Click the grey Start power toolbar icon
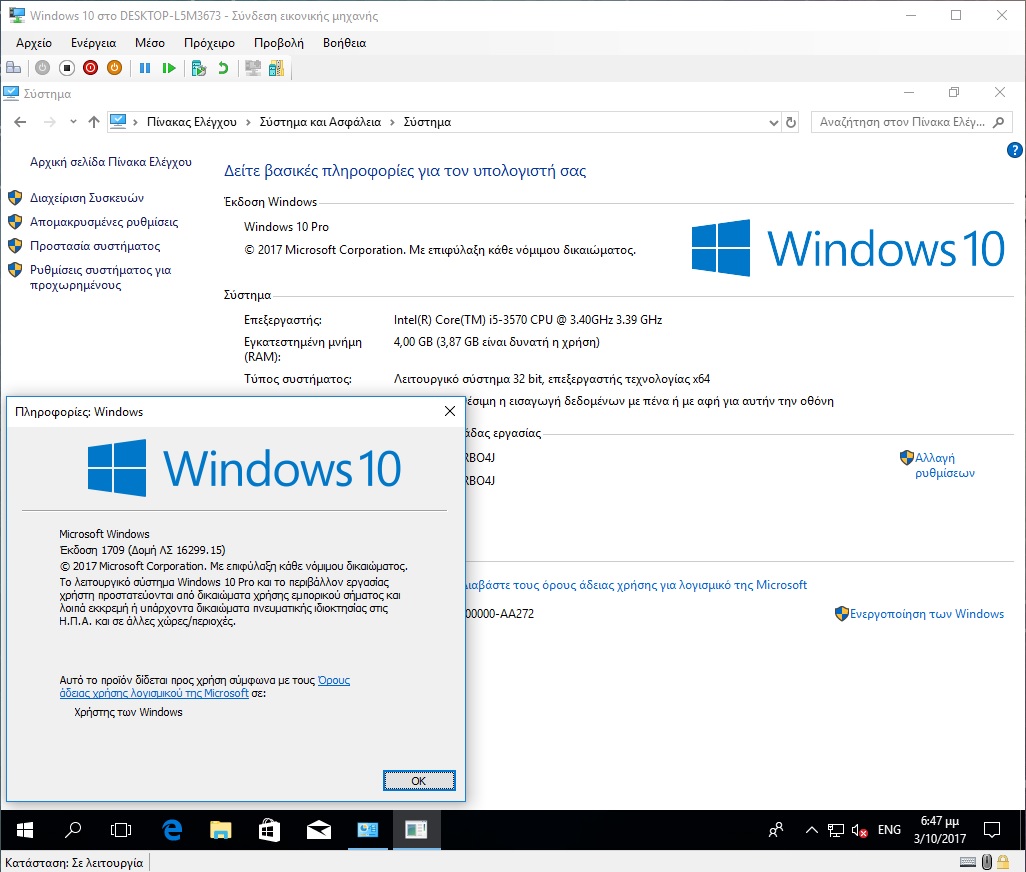This screenshot has width=1026, height=872. coord(43,67)
